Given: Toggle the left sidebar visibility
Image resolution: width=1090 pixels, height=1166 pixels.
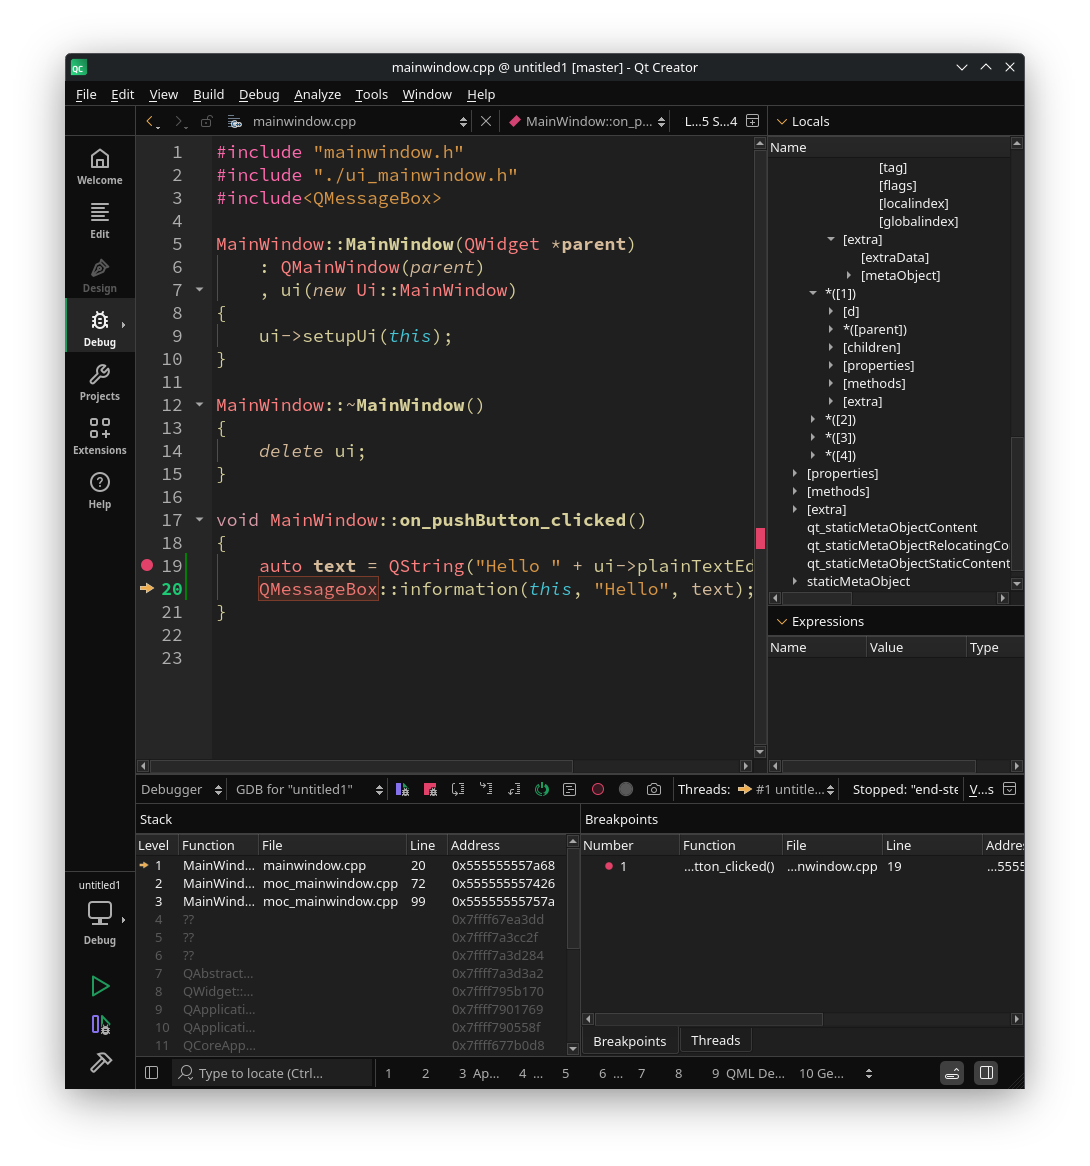Looking at the screenshot, I should click(152, 1073).
